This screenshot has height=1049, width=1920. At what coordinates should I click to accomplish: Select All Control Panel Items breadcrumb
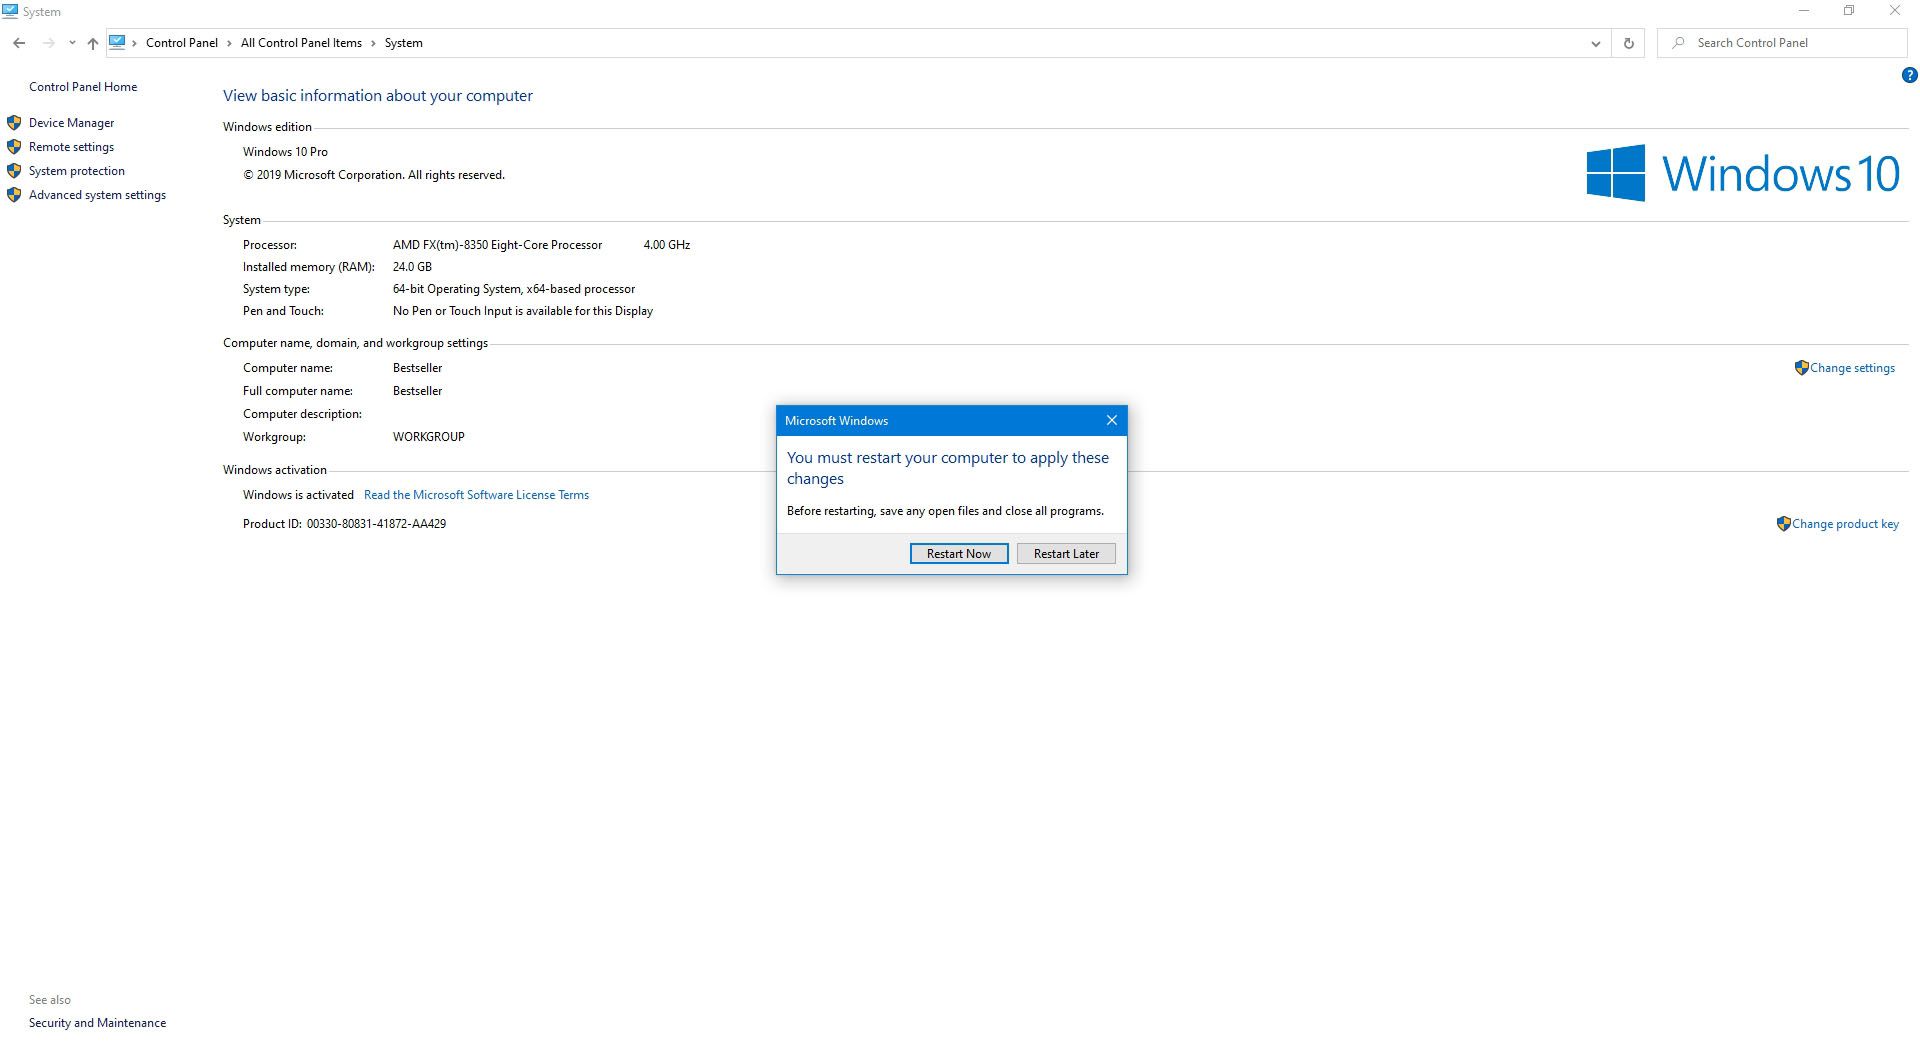click(301, 43)
